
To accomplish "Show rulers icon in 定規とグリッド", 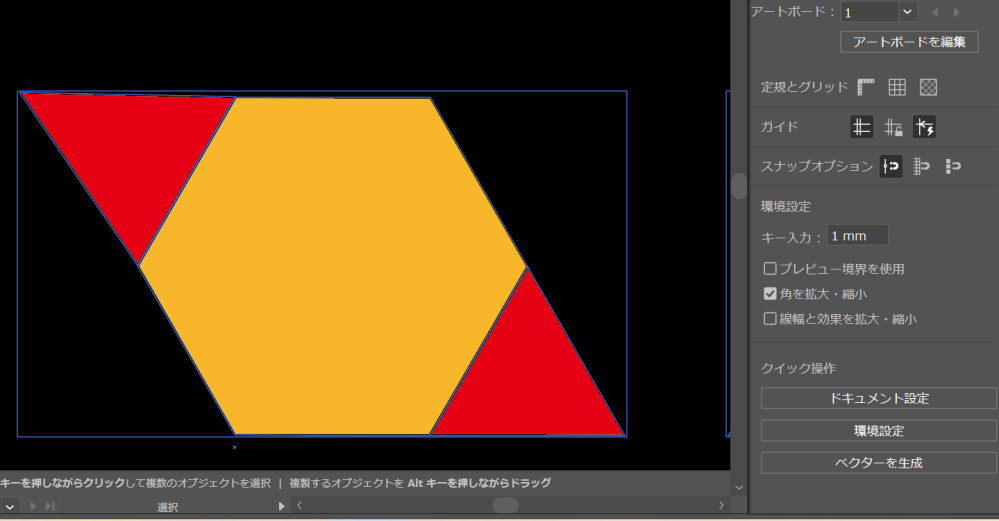I will tap(866, 87).
